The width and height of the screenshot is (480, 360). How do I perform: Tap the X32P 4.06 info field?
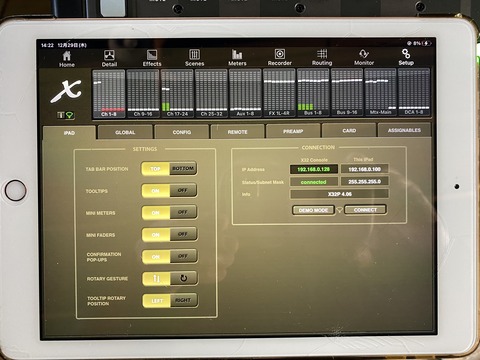339,194
